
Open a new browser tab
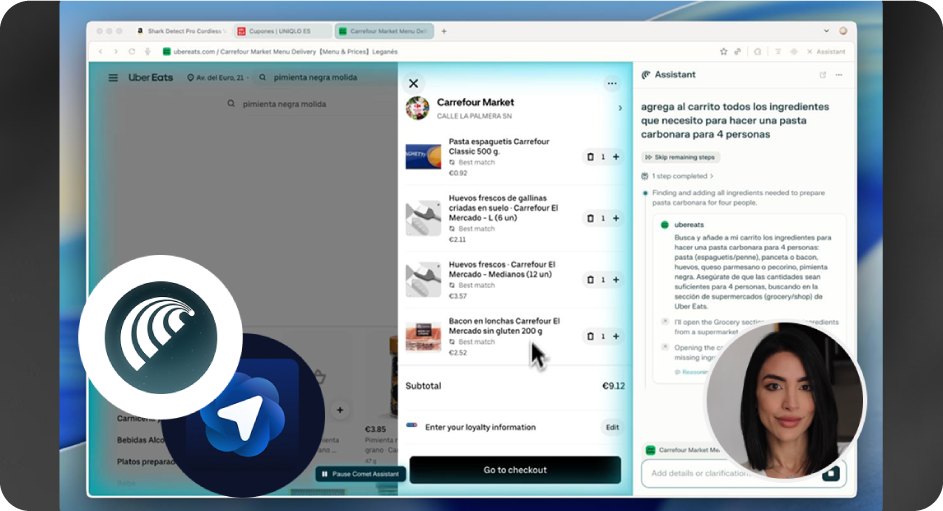(444, 31)
